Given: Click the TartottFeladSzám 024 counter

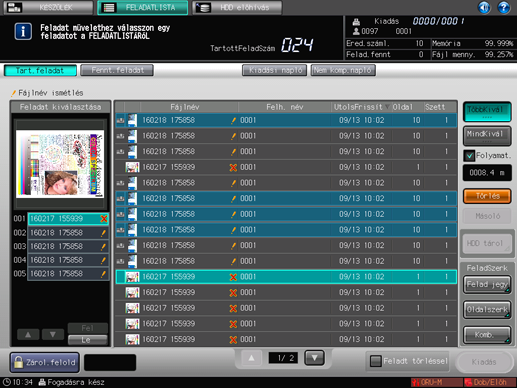Looking at the screenshot, I should pos(297,45).
